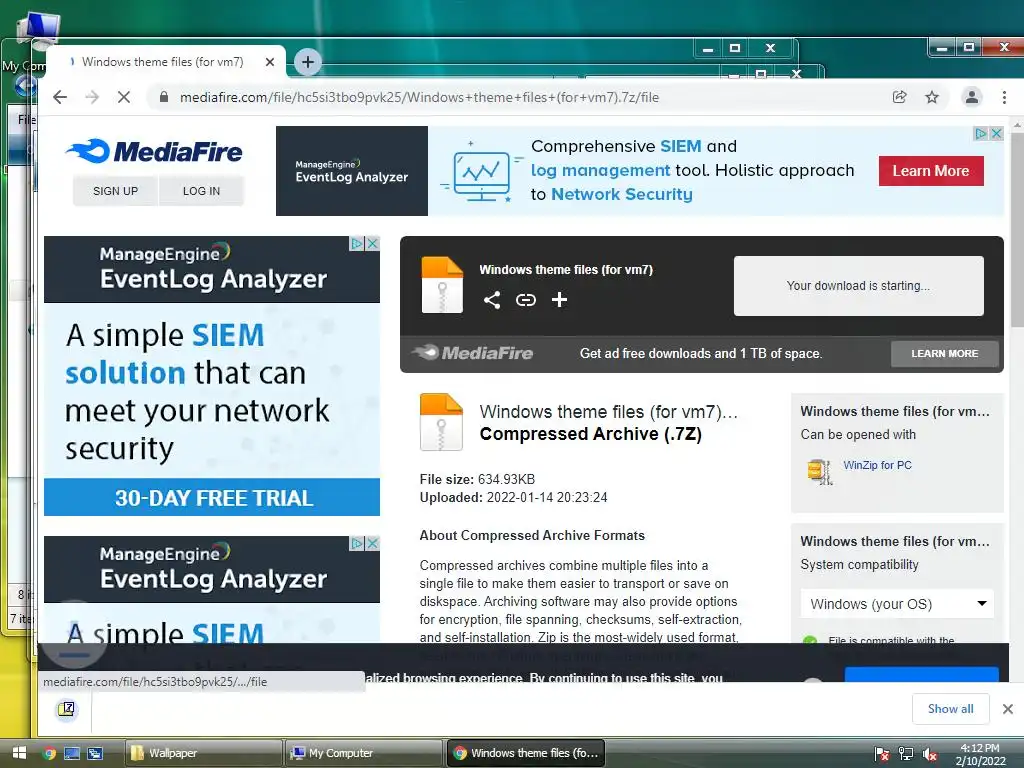View site security lock info
Screen dimensions: 1024x768
coord(164,97)
